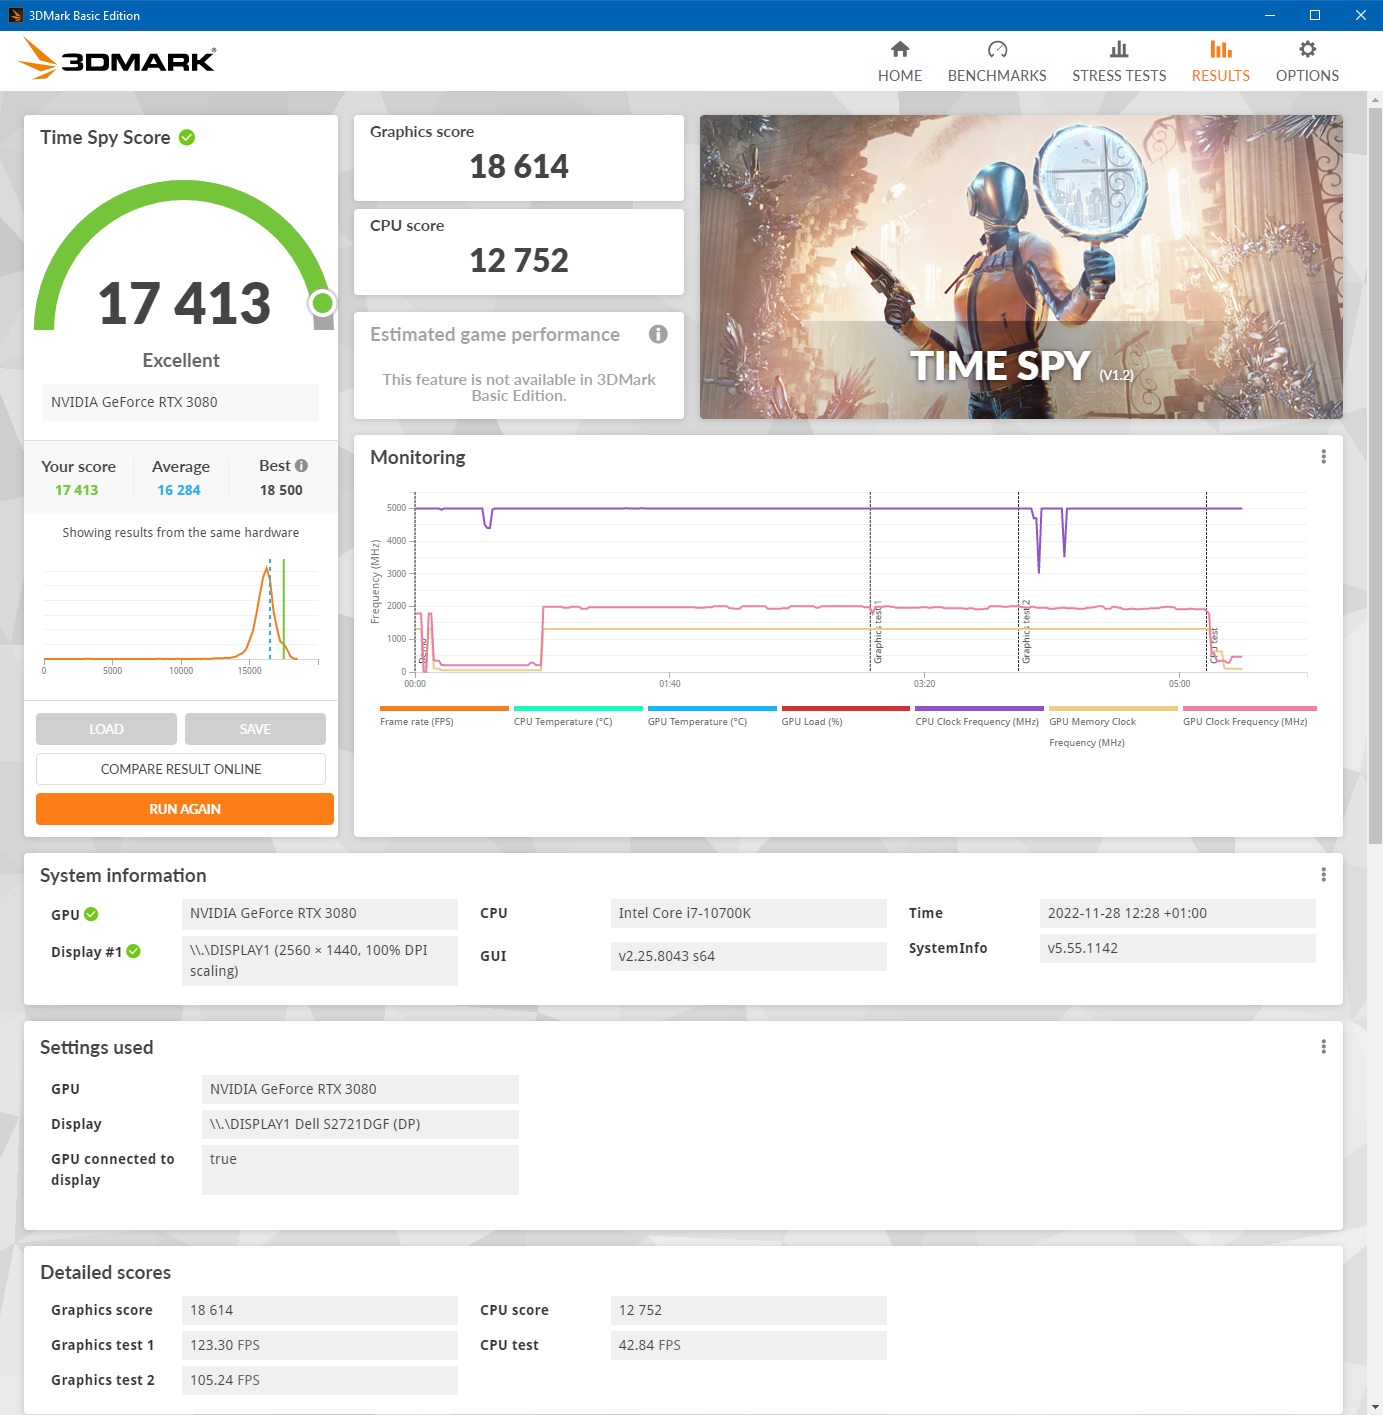
Task: Click the GPU name under the Excellent rating
Action: pyautogui.click(x=180, y=402)
